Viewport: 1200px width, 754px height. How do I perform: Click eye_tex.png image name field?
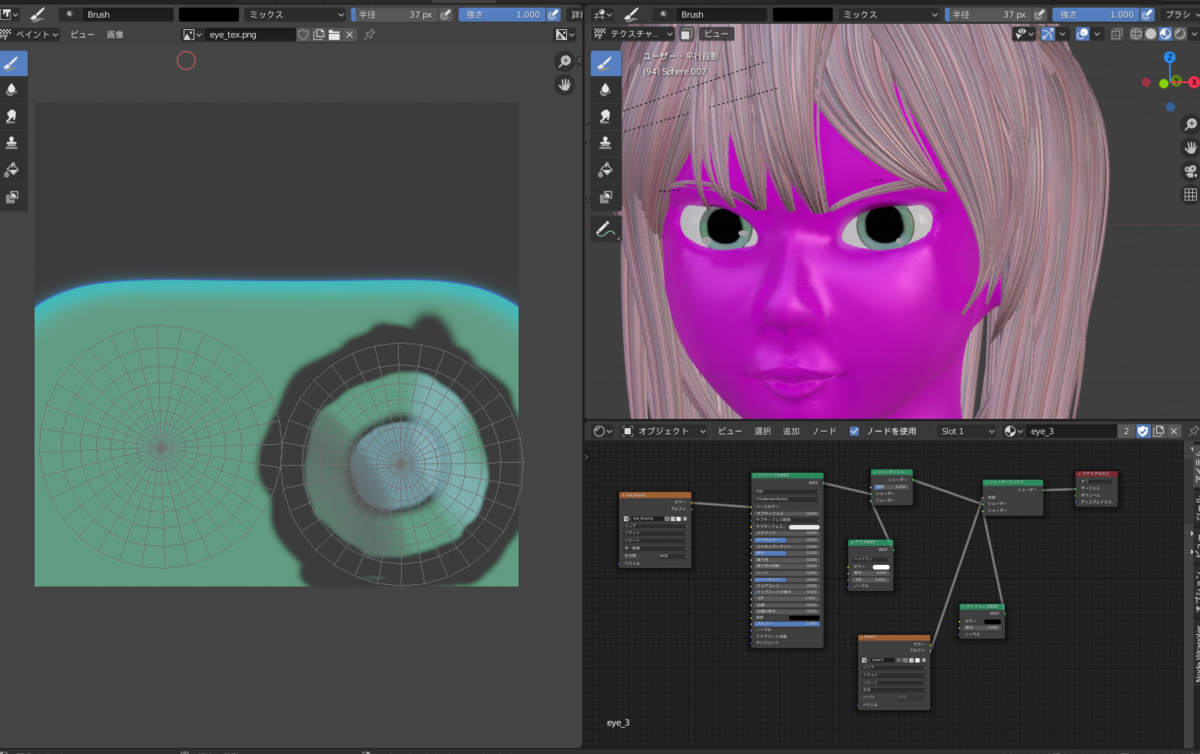pos(250,34)
